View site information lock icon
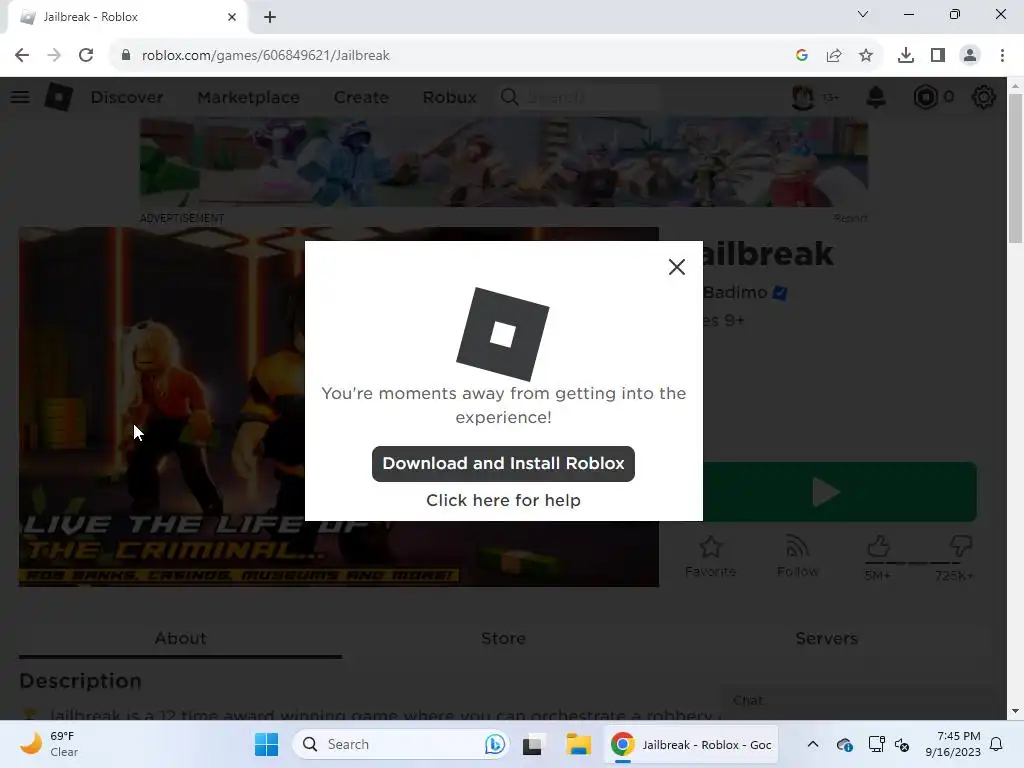 126,56
